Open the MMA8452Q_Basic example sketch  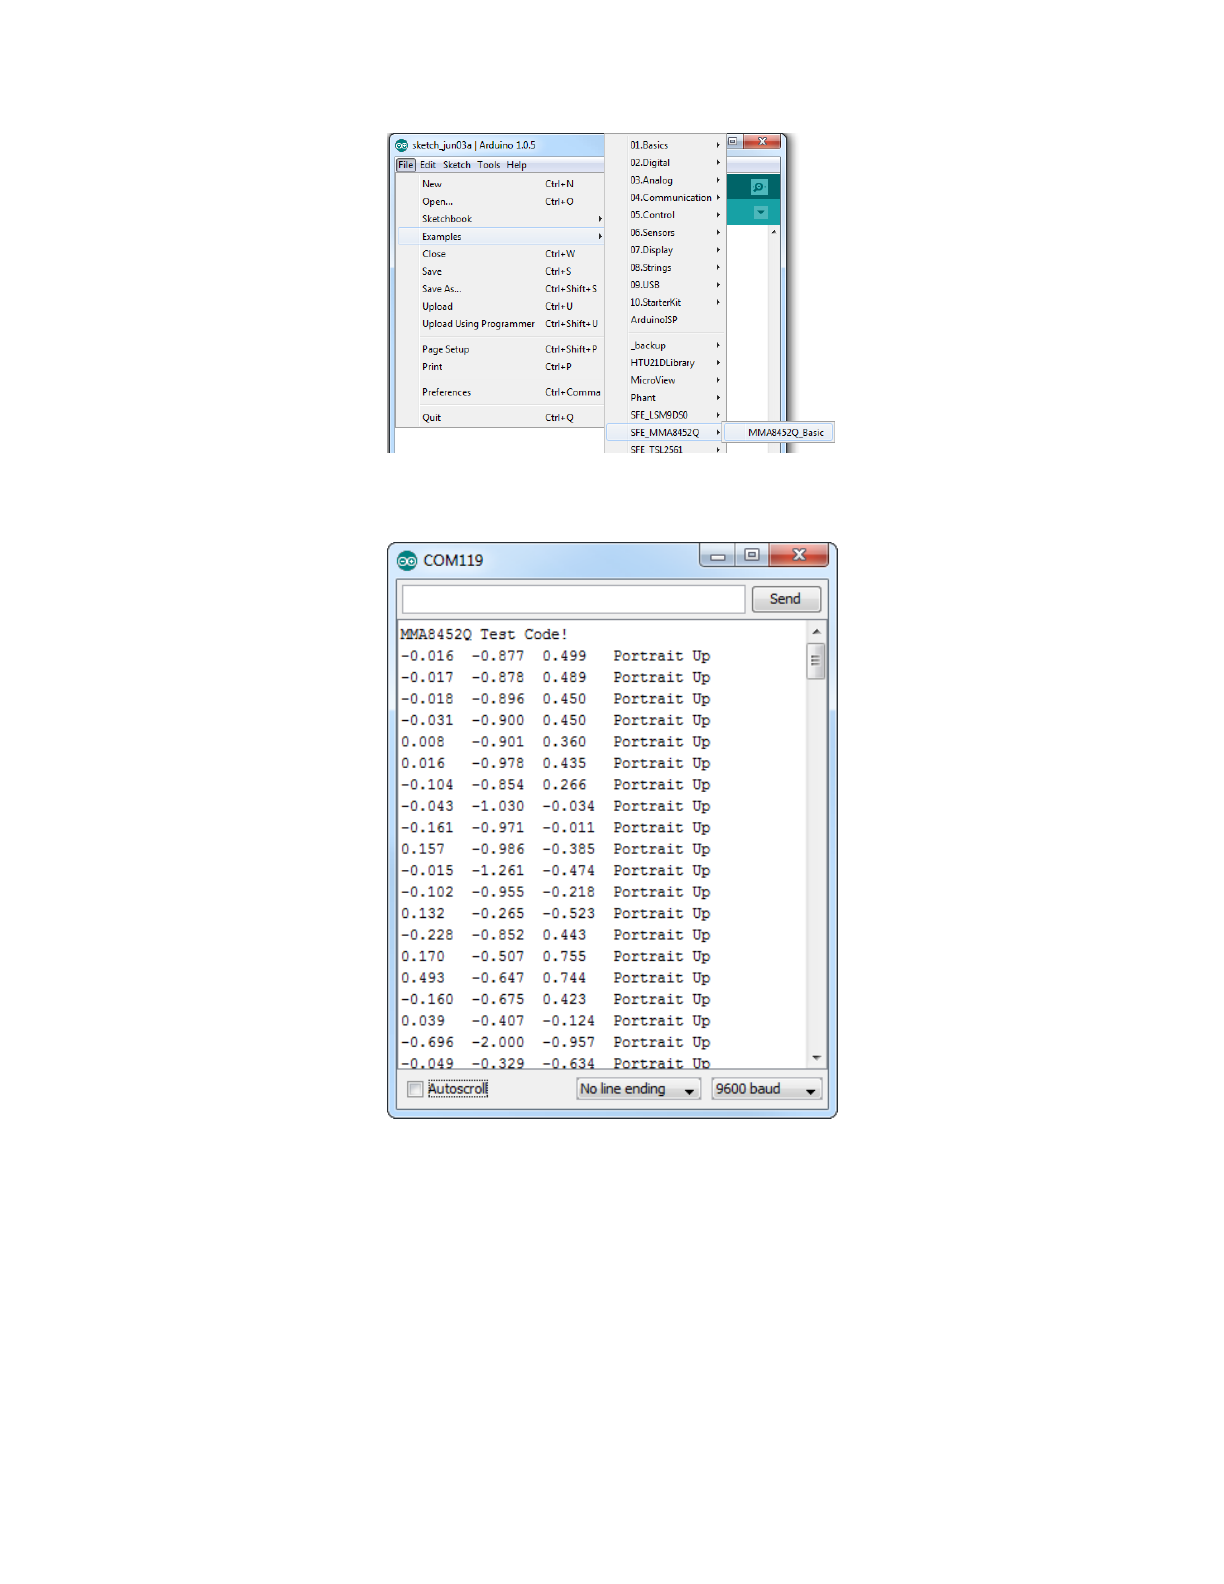(780, 433)
